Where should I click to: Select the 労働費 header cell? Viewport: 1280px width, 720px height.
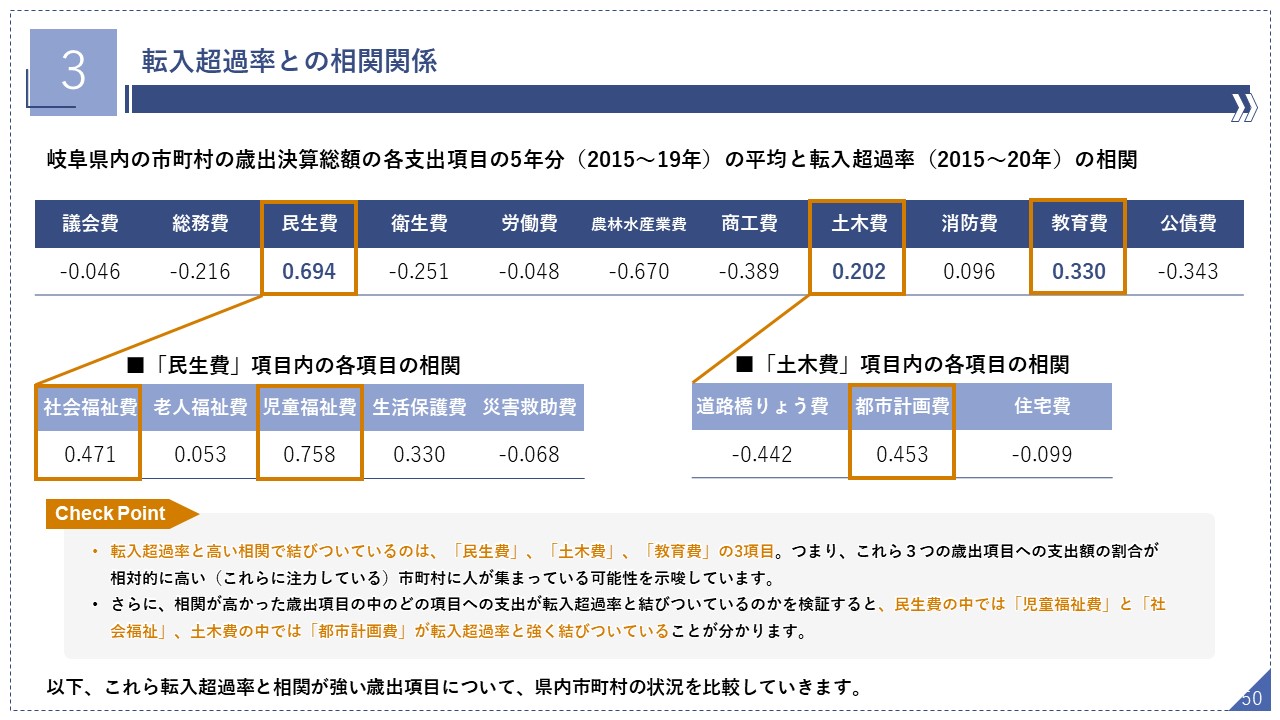pos(530,224)
